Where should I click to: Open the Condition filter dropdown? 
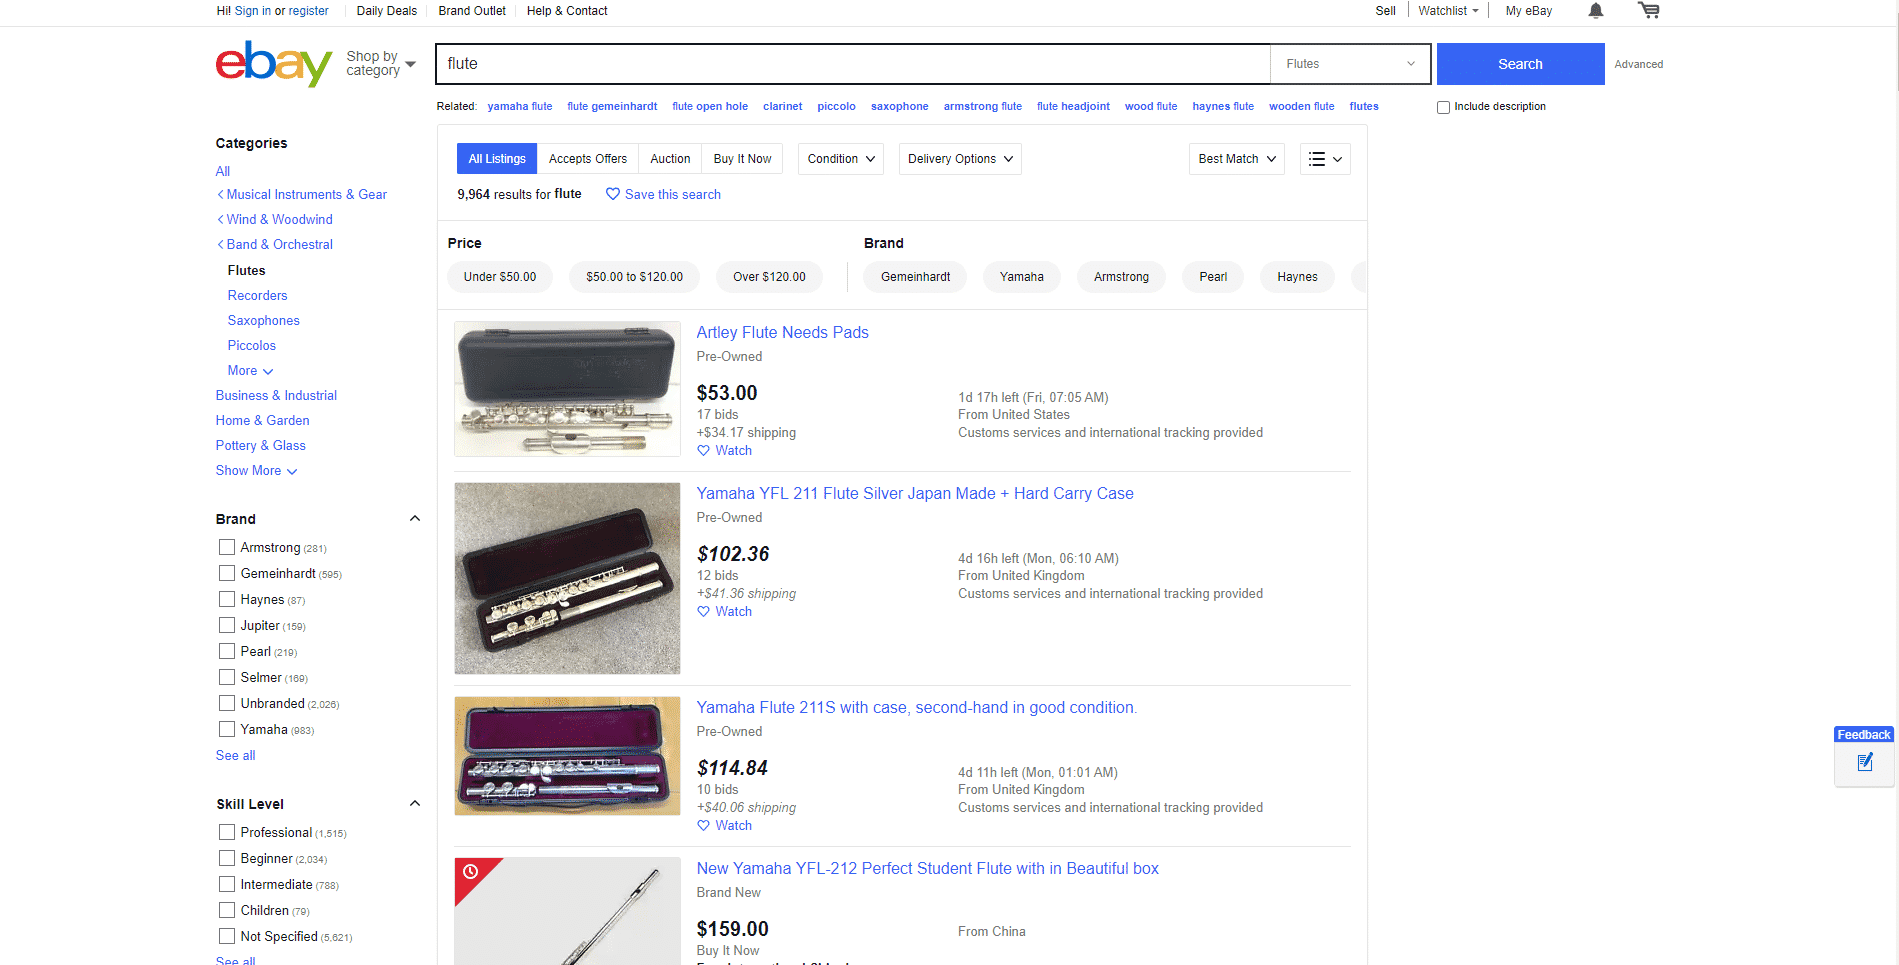click(841, 159)
